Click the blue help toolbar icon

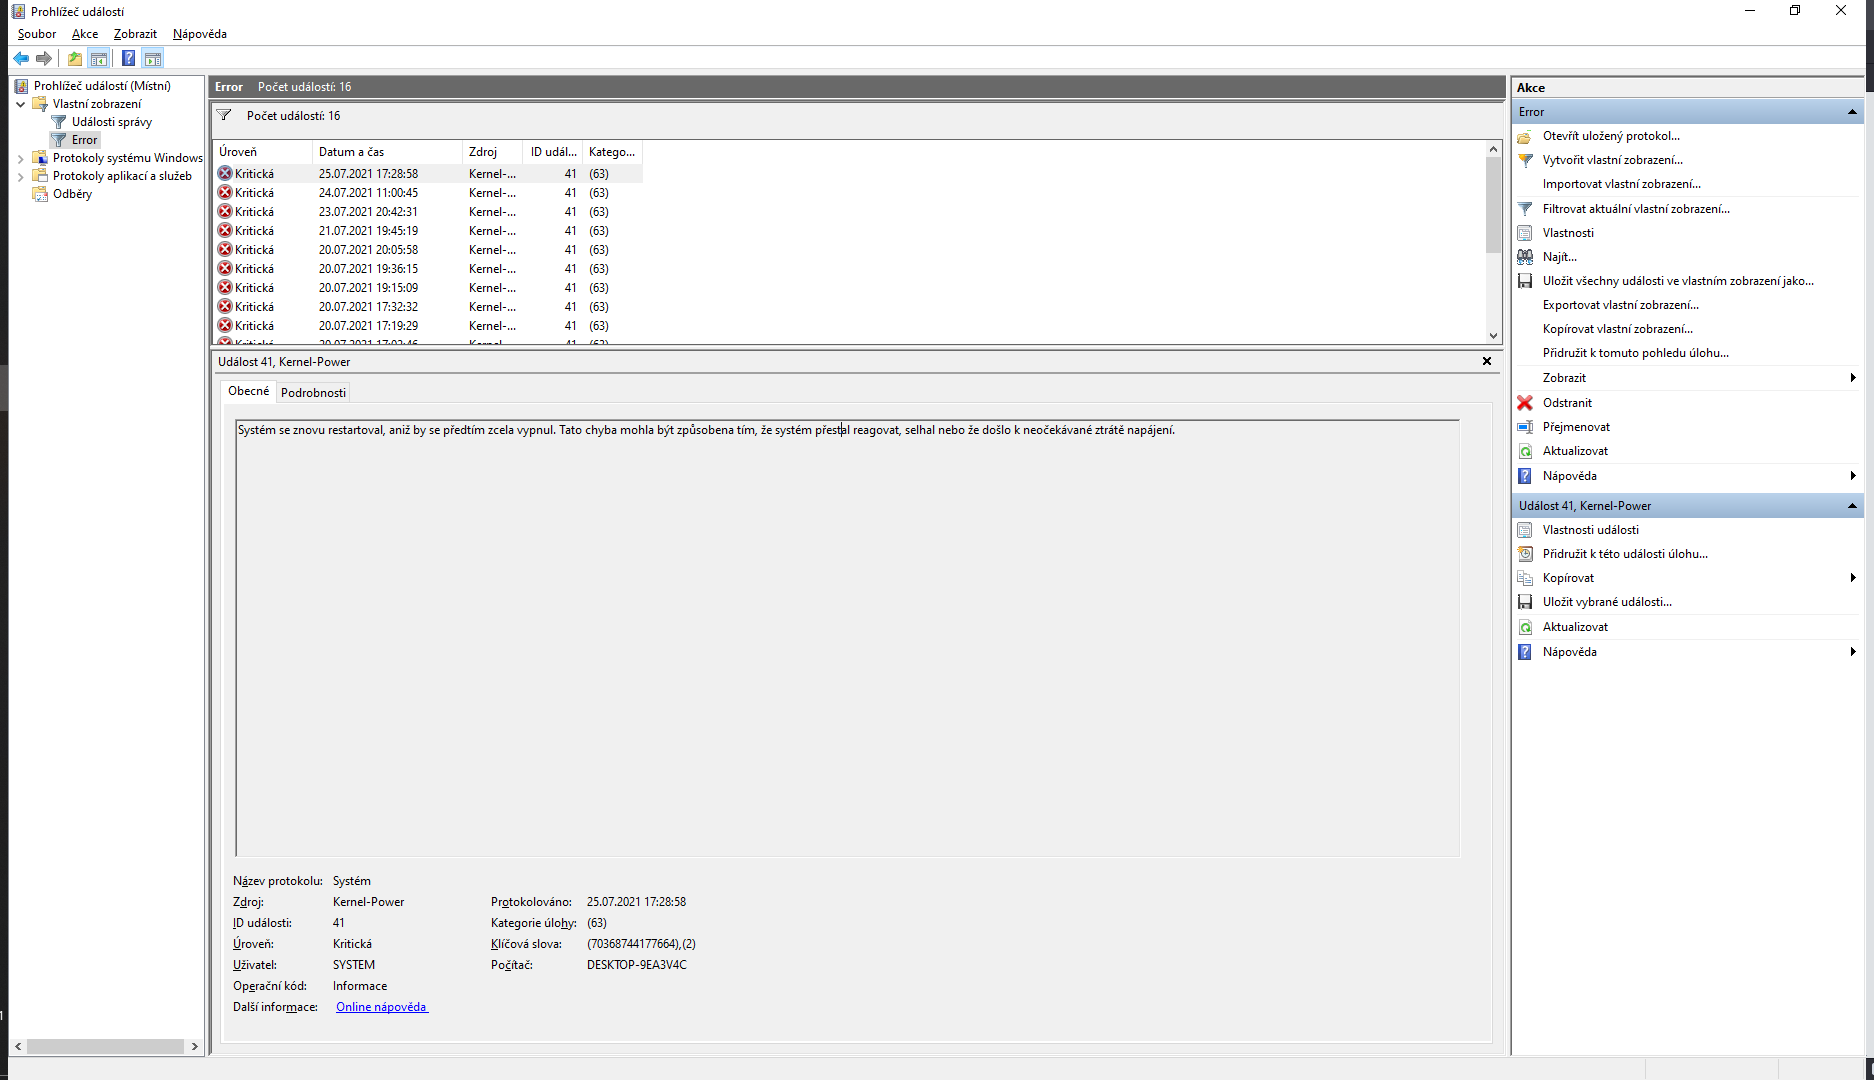[128, 58]
